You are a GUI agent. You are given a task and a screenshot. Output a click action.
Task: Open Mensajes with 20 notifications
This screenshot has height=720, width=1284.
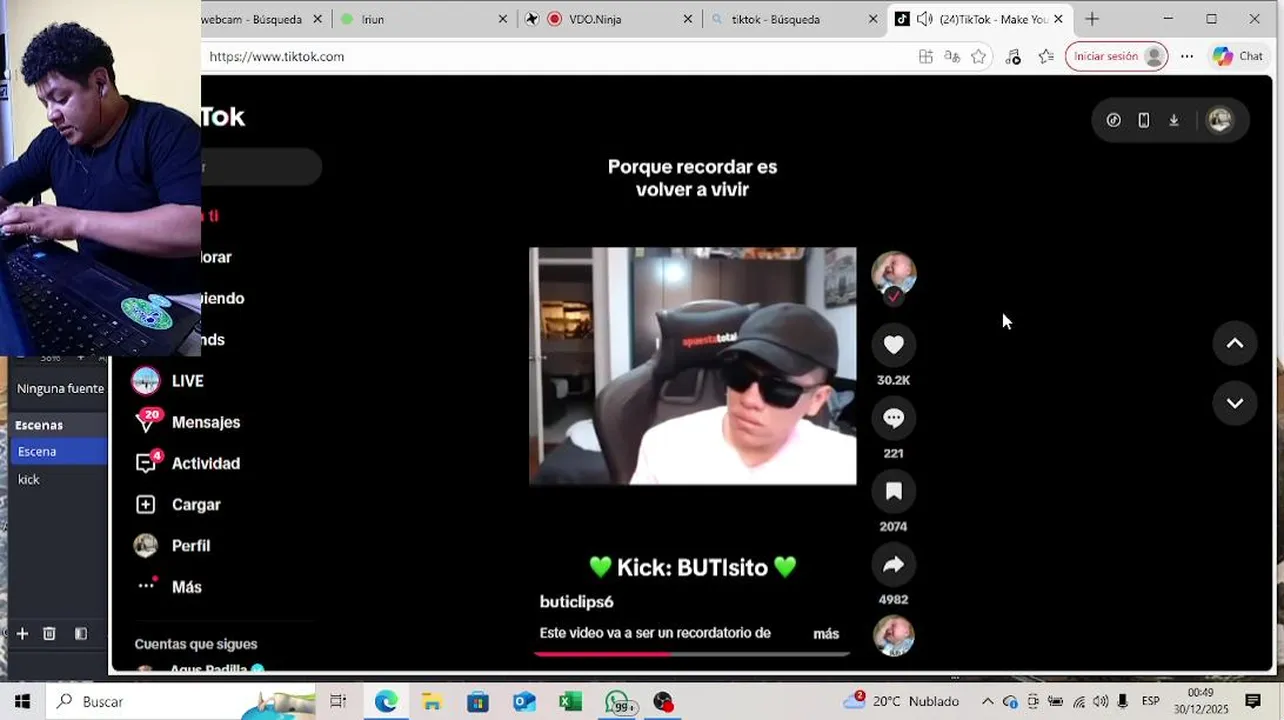(187, 422)
